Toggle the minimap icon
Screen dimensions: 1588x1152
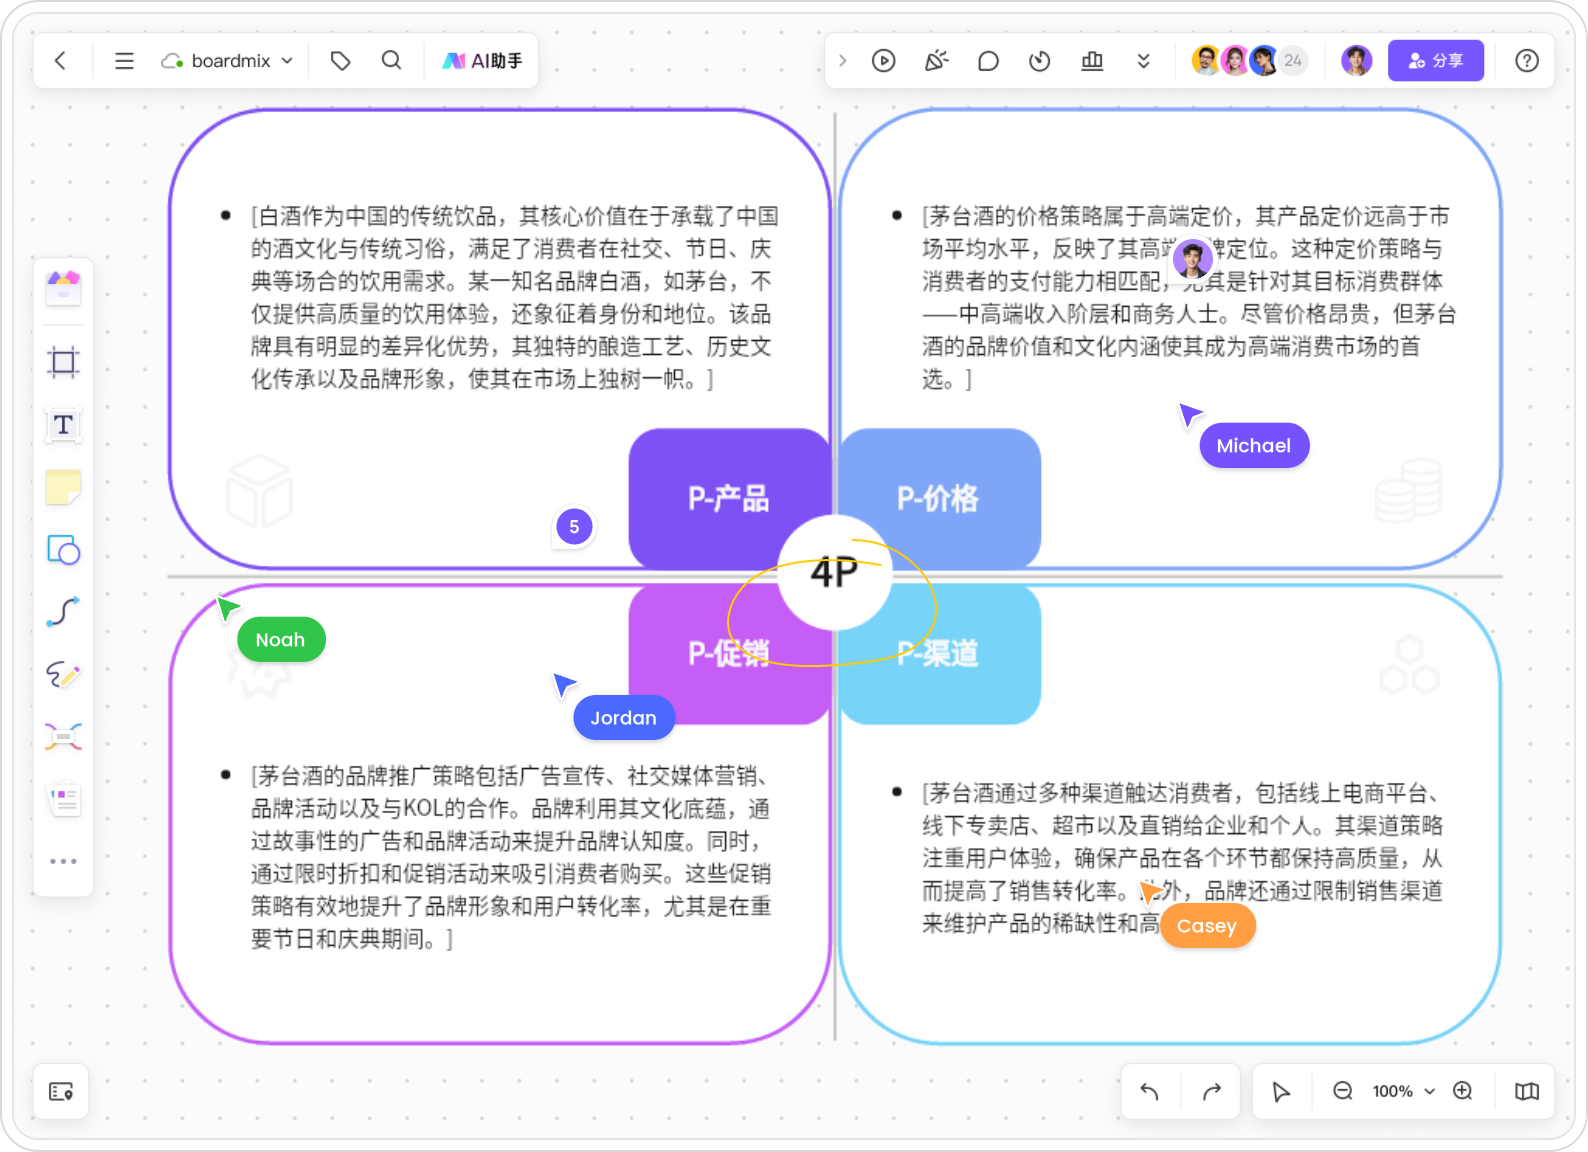(1527, 1091)
